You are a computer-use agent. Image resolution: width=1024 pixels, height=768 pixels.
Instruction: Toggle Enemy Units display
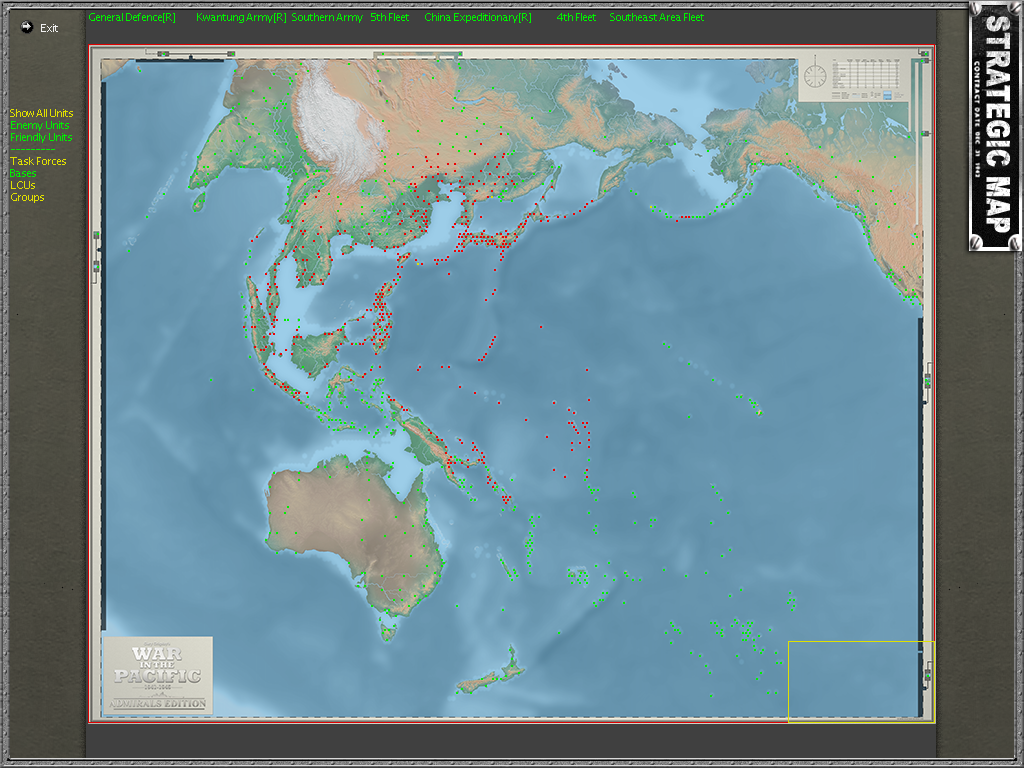tap(39, 125)
